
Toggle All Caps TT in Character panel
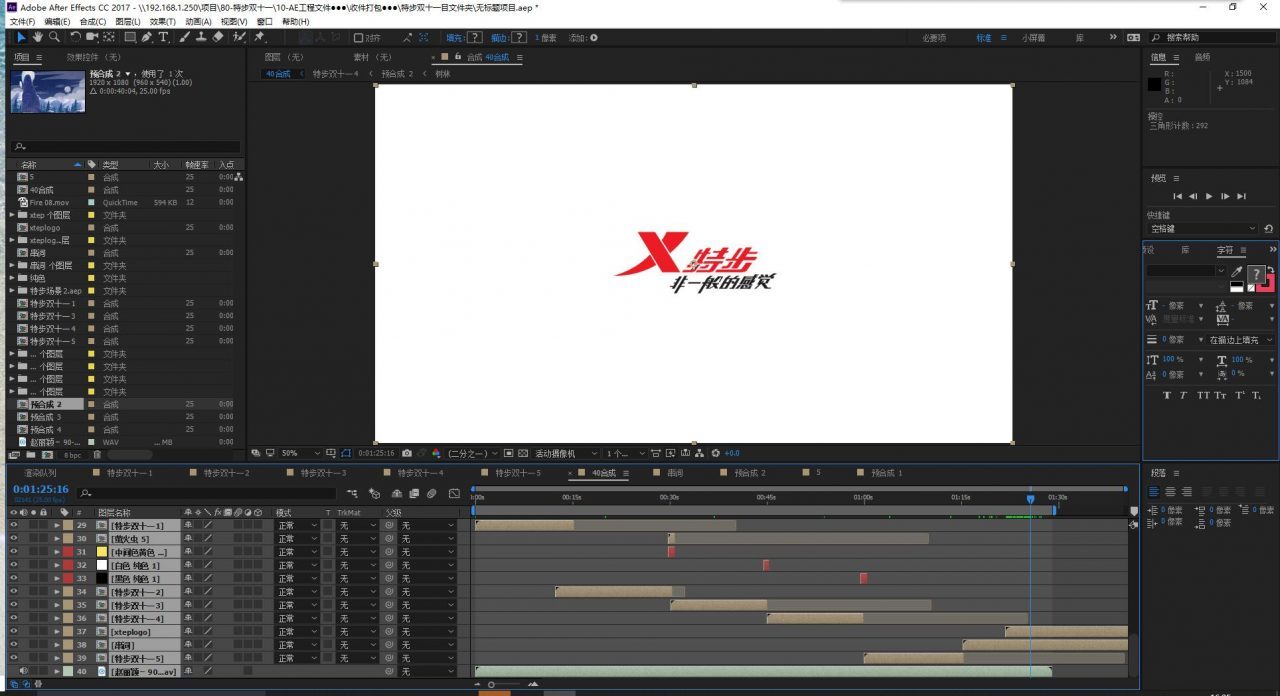tap(1203, 395)
